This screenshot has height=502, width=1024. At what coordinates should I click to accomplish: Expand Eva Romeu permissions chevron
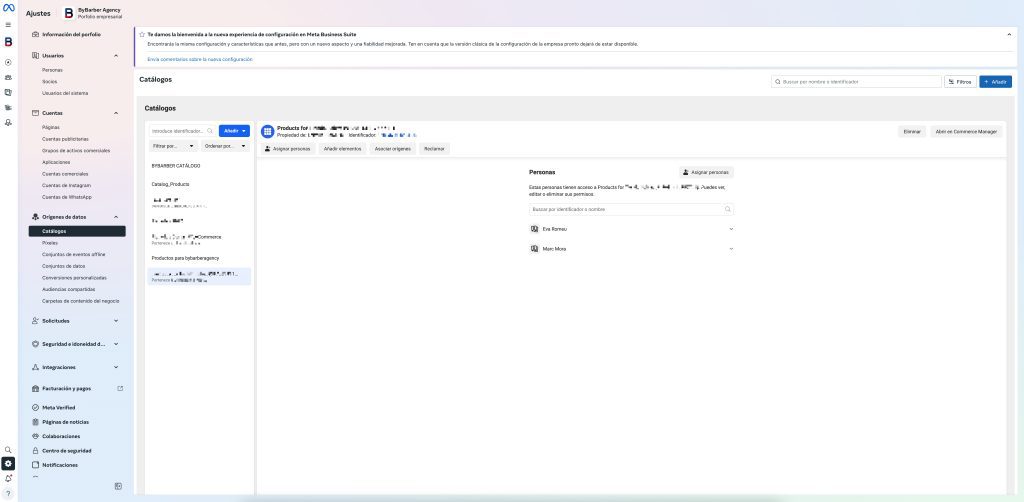(x=731, y=229)
